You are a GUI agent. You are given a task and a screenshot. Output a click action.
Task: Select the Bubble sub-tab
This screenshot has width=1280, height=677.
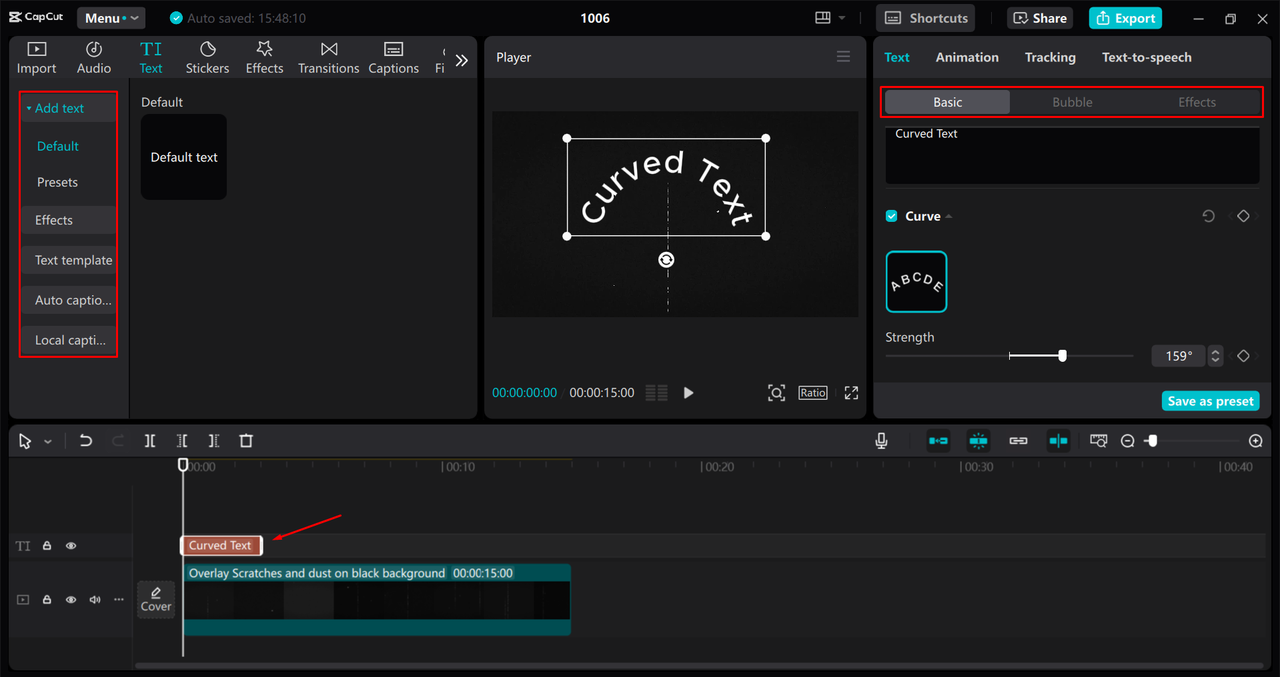pos(1072,102)
